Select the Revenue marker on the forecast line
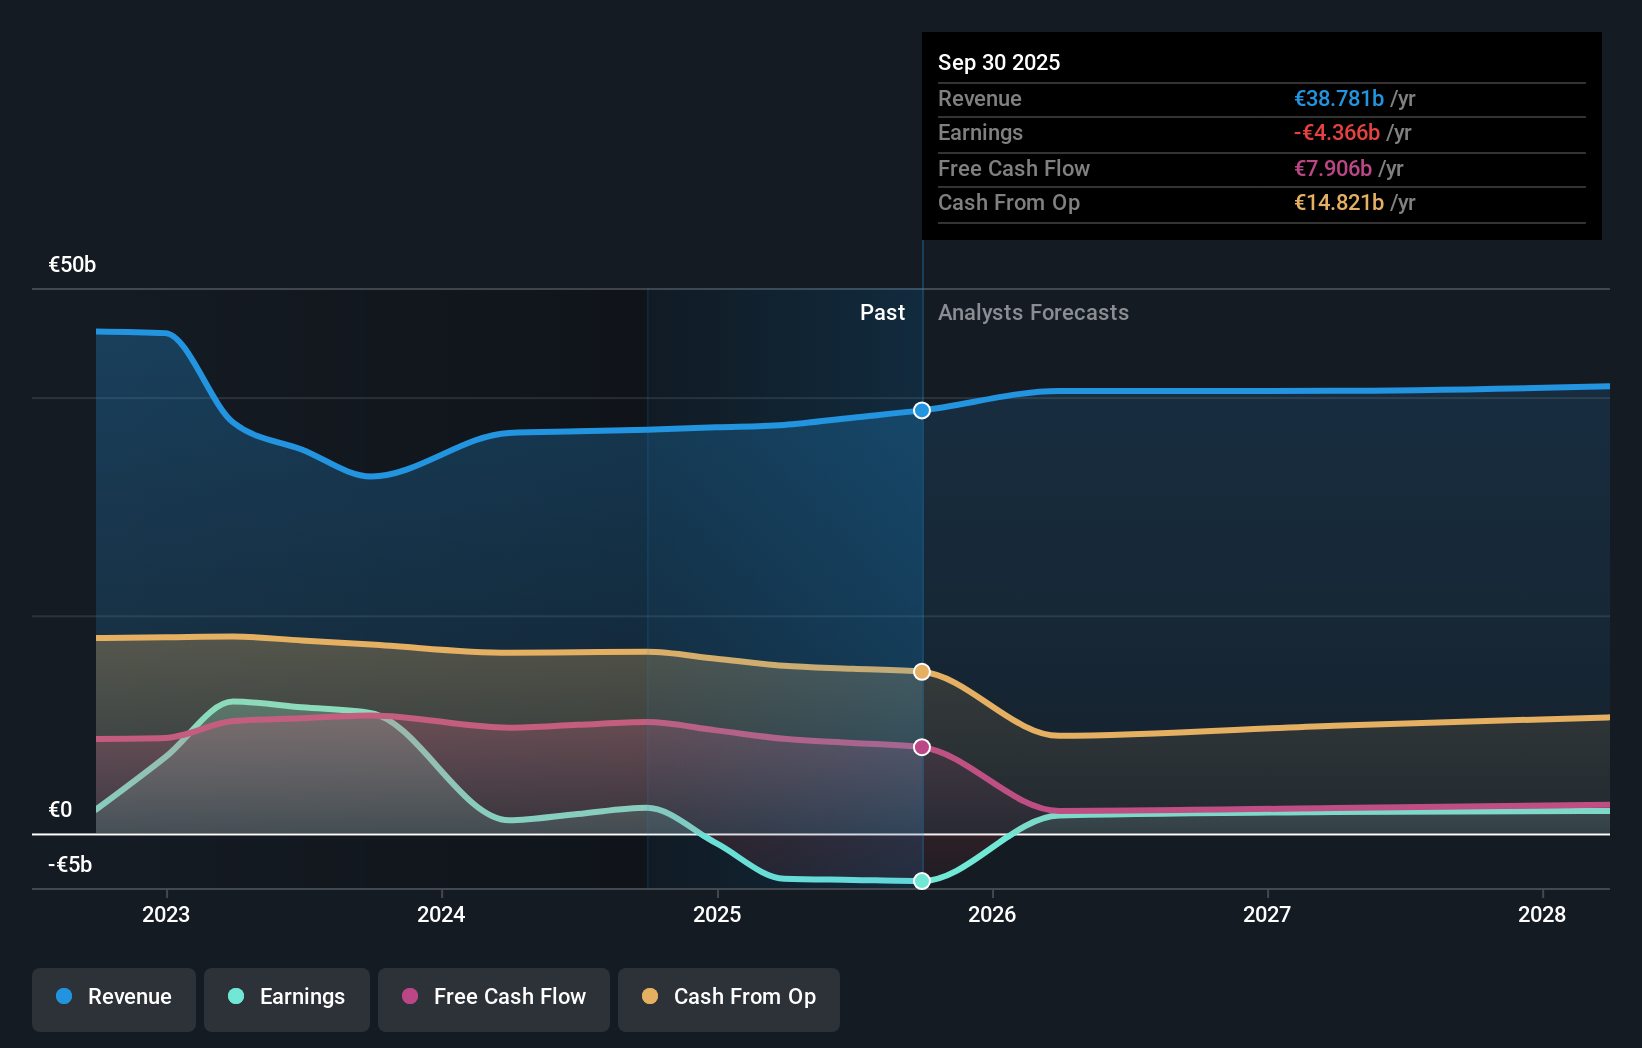This screenshot has height=1048, width=1642. pos(921,410)
